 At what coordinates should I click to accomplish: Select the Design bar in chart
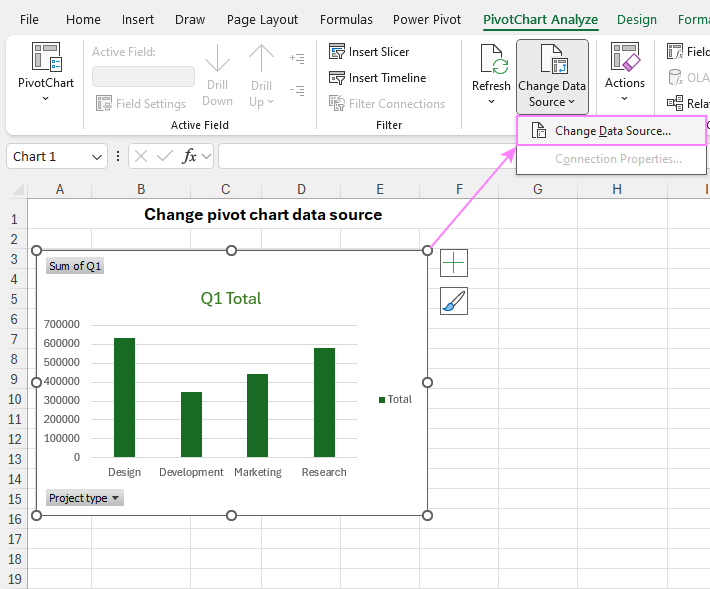tap(124, 397)
